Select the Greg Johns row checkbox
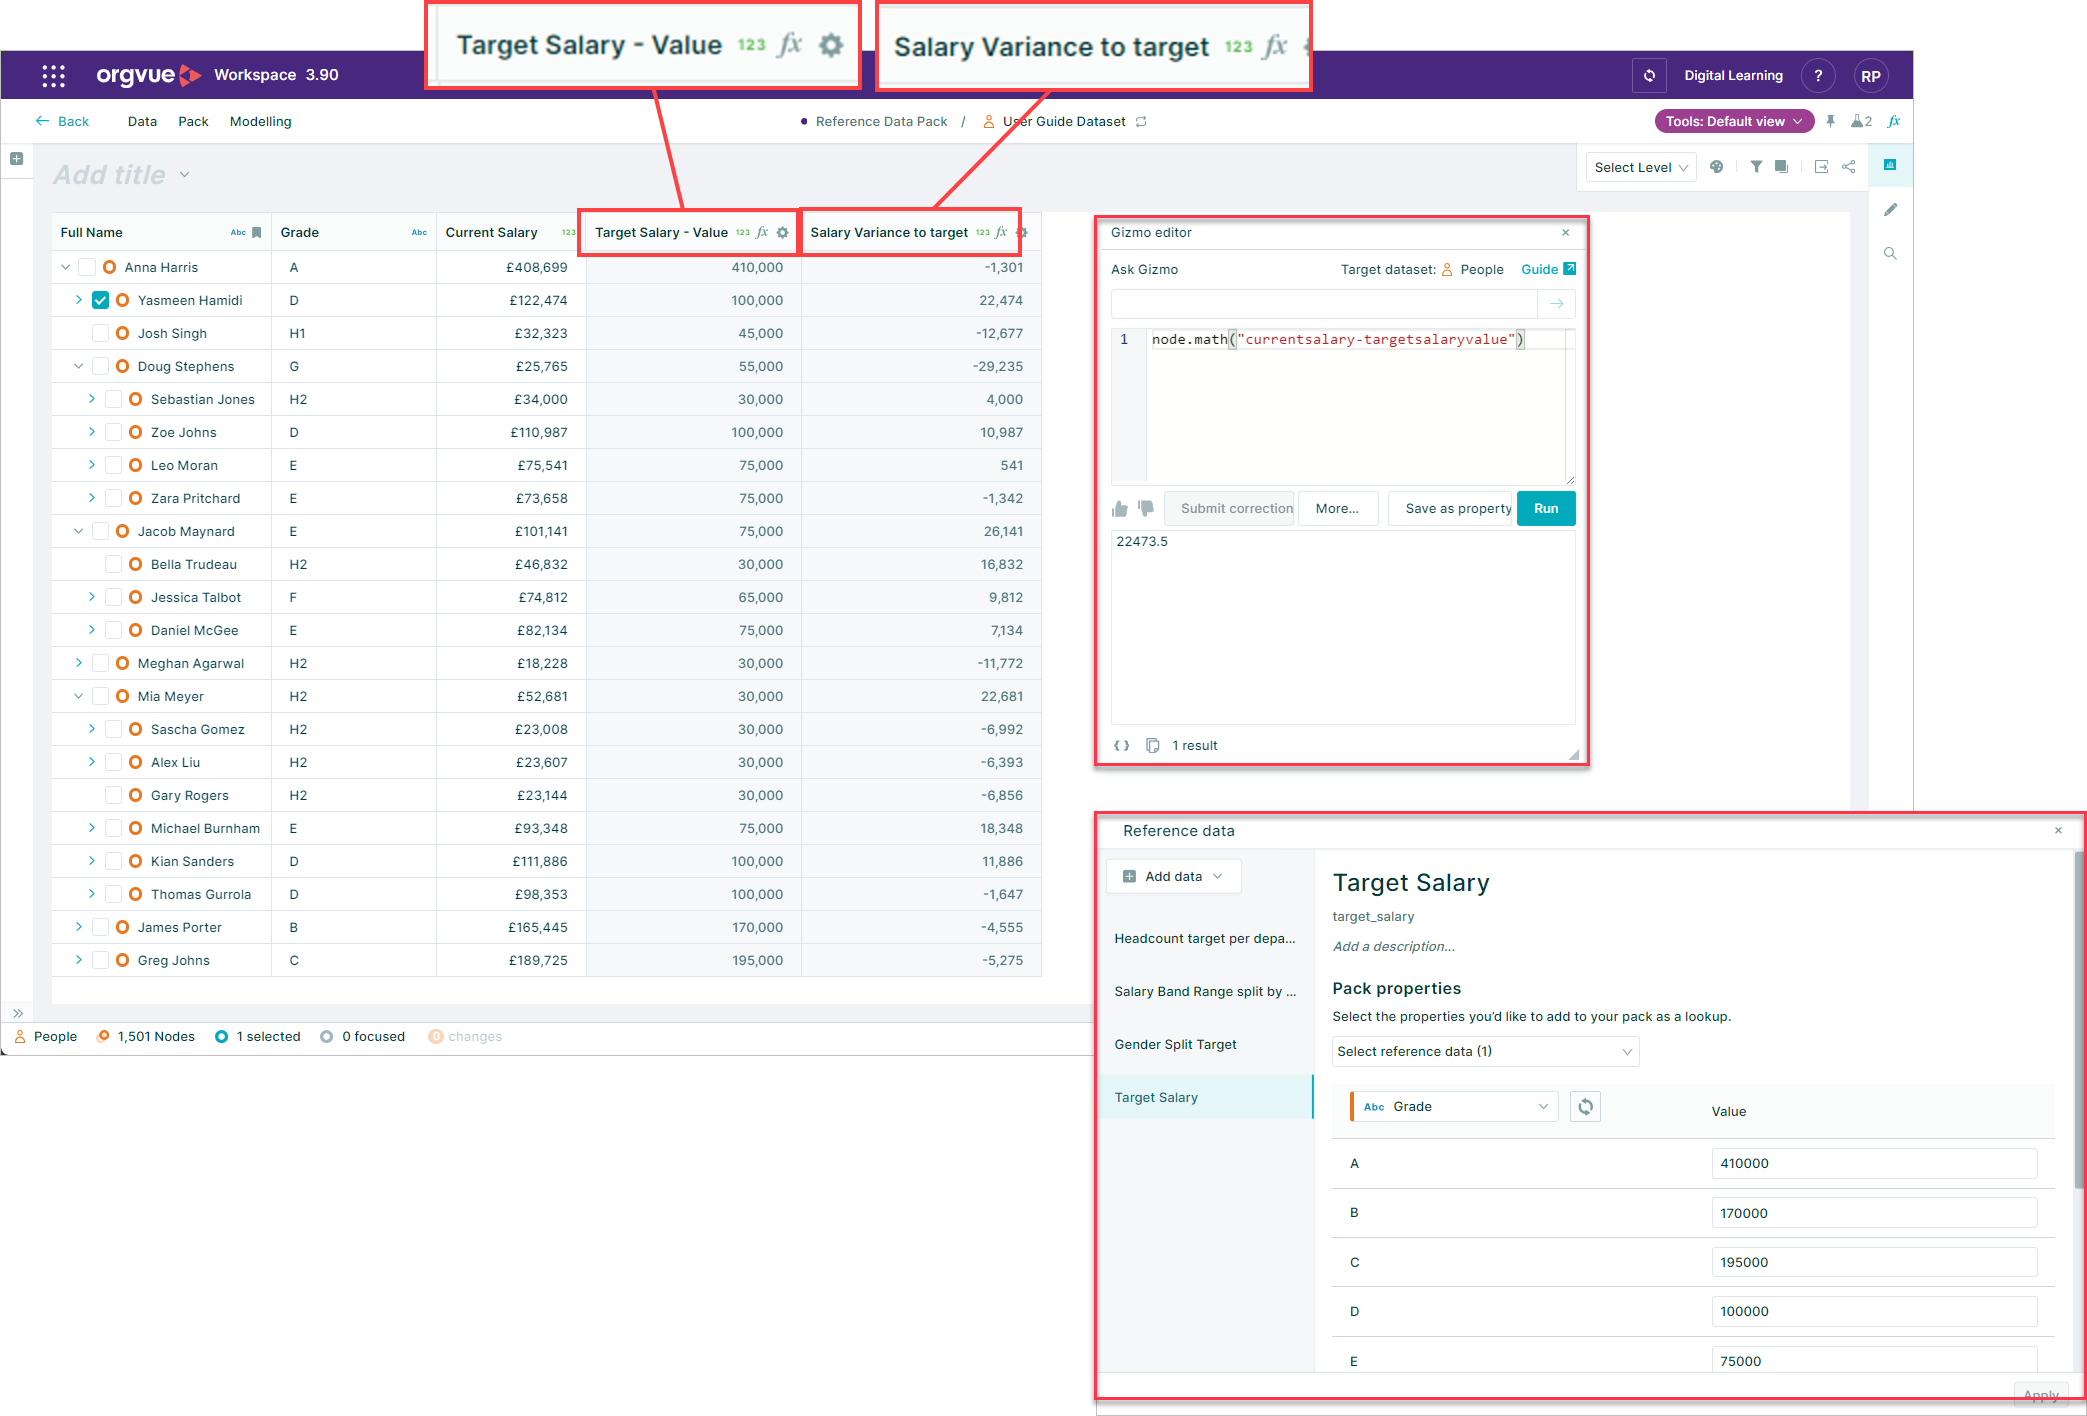The image size is (2087, 1416). [100, 960]
